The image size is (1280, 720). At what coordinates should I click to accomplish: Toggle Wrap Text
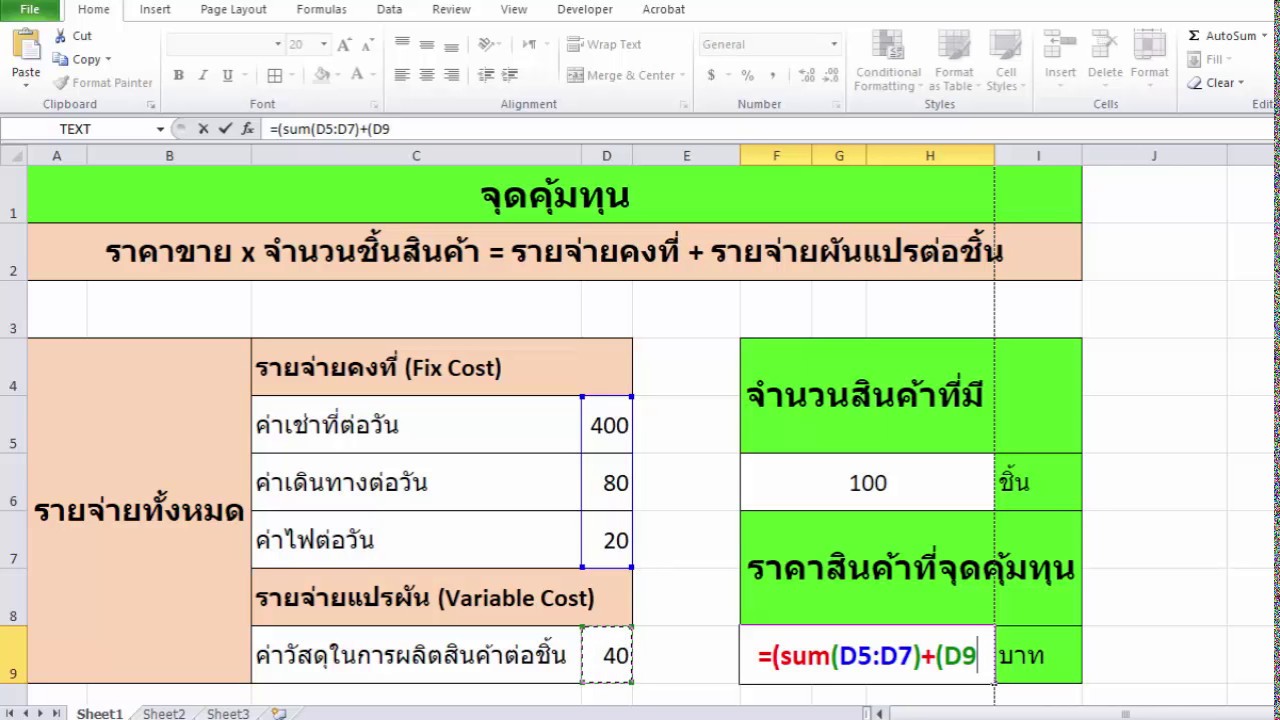[604, 44]
